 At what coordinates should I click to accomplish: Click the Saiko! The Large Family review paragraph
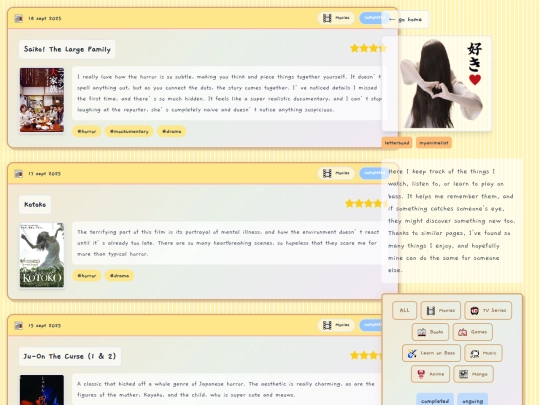(x=229, y=93)
